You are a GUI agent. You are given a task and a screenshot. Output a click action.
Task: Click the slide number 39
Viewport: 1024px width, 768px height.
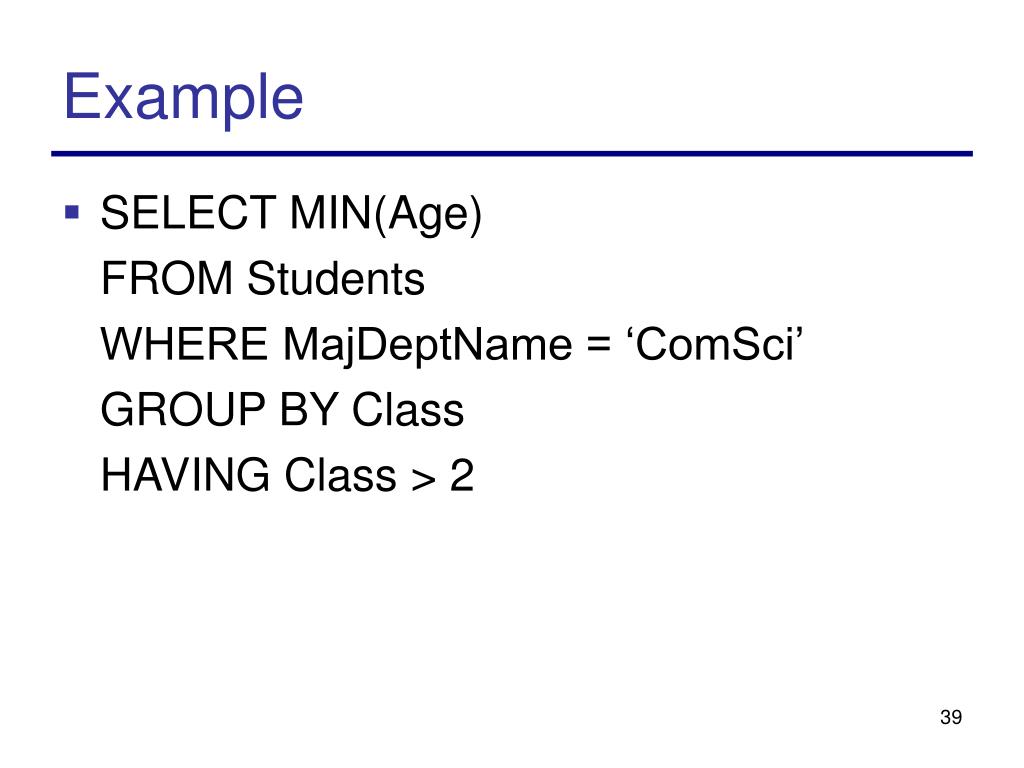pyautogui.click(x=951, y=717)
